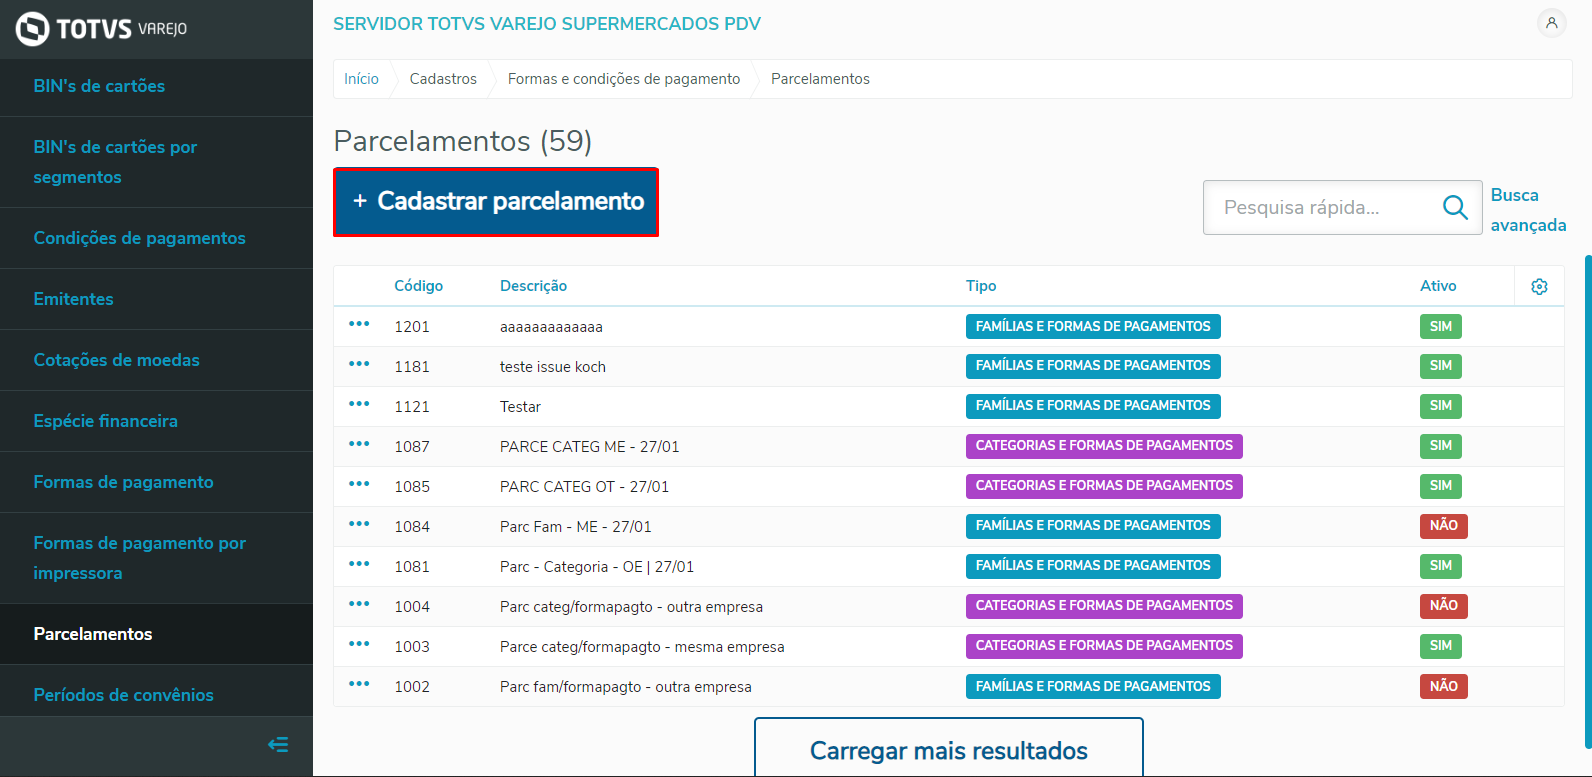Viewport: 1592px width, 777px height.
Task: Click page vertical scrollbar
Action: coord(1587,502)
